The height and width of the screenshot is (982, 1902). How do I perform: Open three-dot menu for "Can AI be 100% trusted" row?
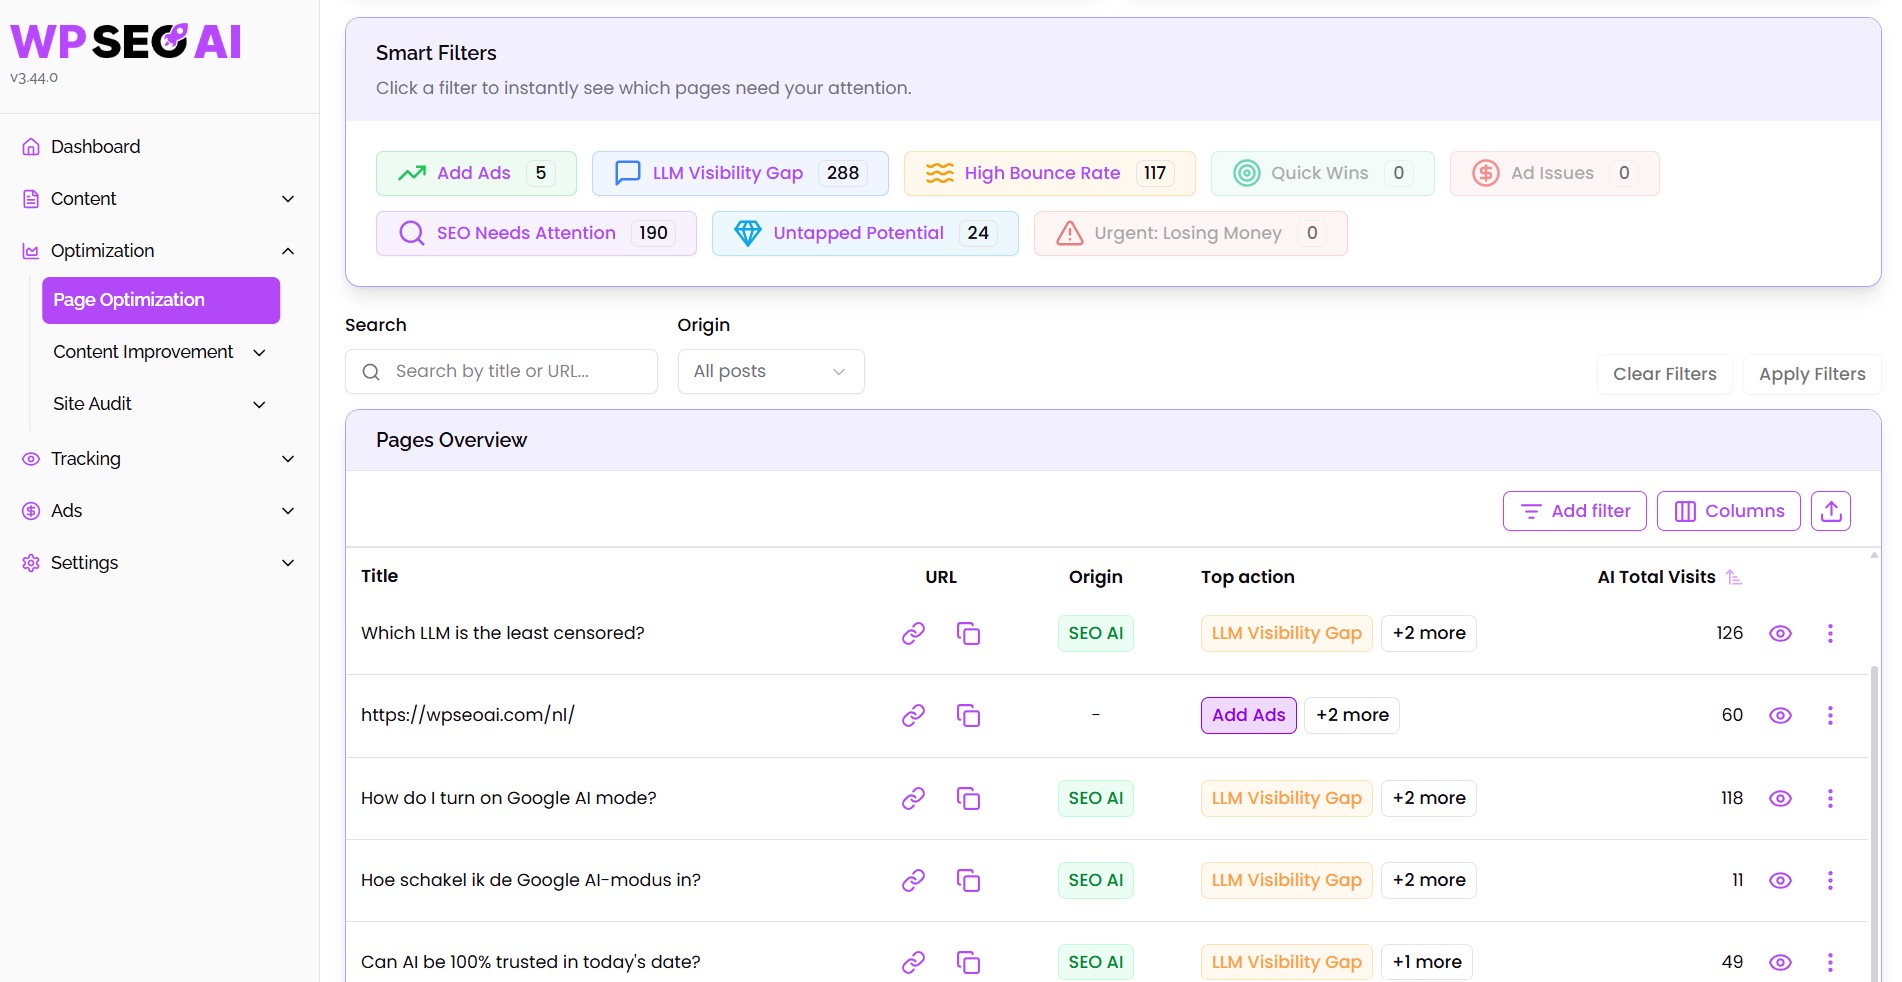click(x=1830, y=962)
